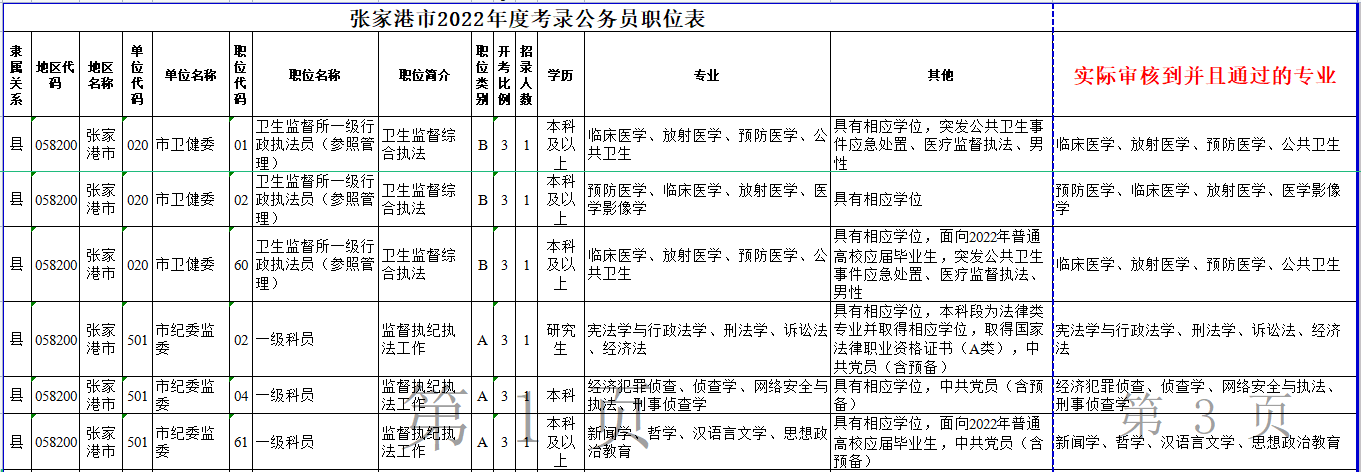
Task: Select the 专业 cell starting with 宪法学与行政法学
Action: 707,340
